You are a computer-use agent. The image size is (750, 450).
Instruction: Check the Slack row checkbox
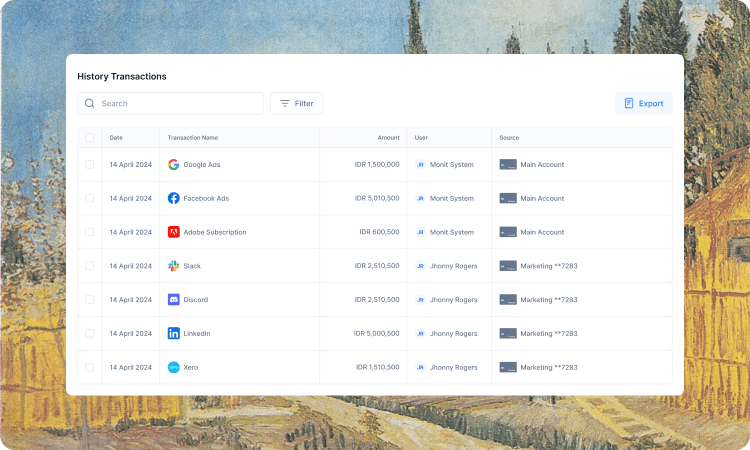pyautogui.click(x=89, y=266)
